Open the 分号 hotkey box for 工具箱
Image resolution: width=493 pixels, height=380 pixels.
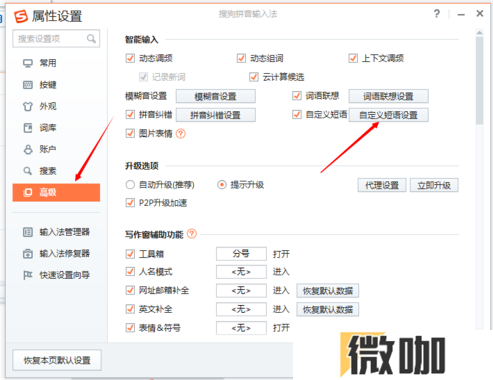pos(241,254)
